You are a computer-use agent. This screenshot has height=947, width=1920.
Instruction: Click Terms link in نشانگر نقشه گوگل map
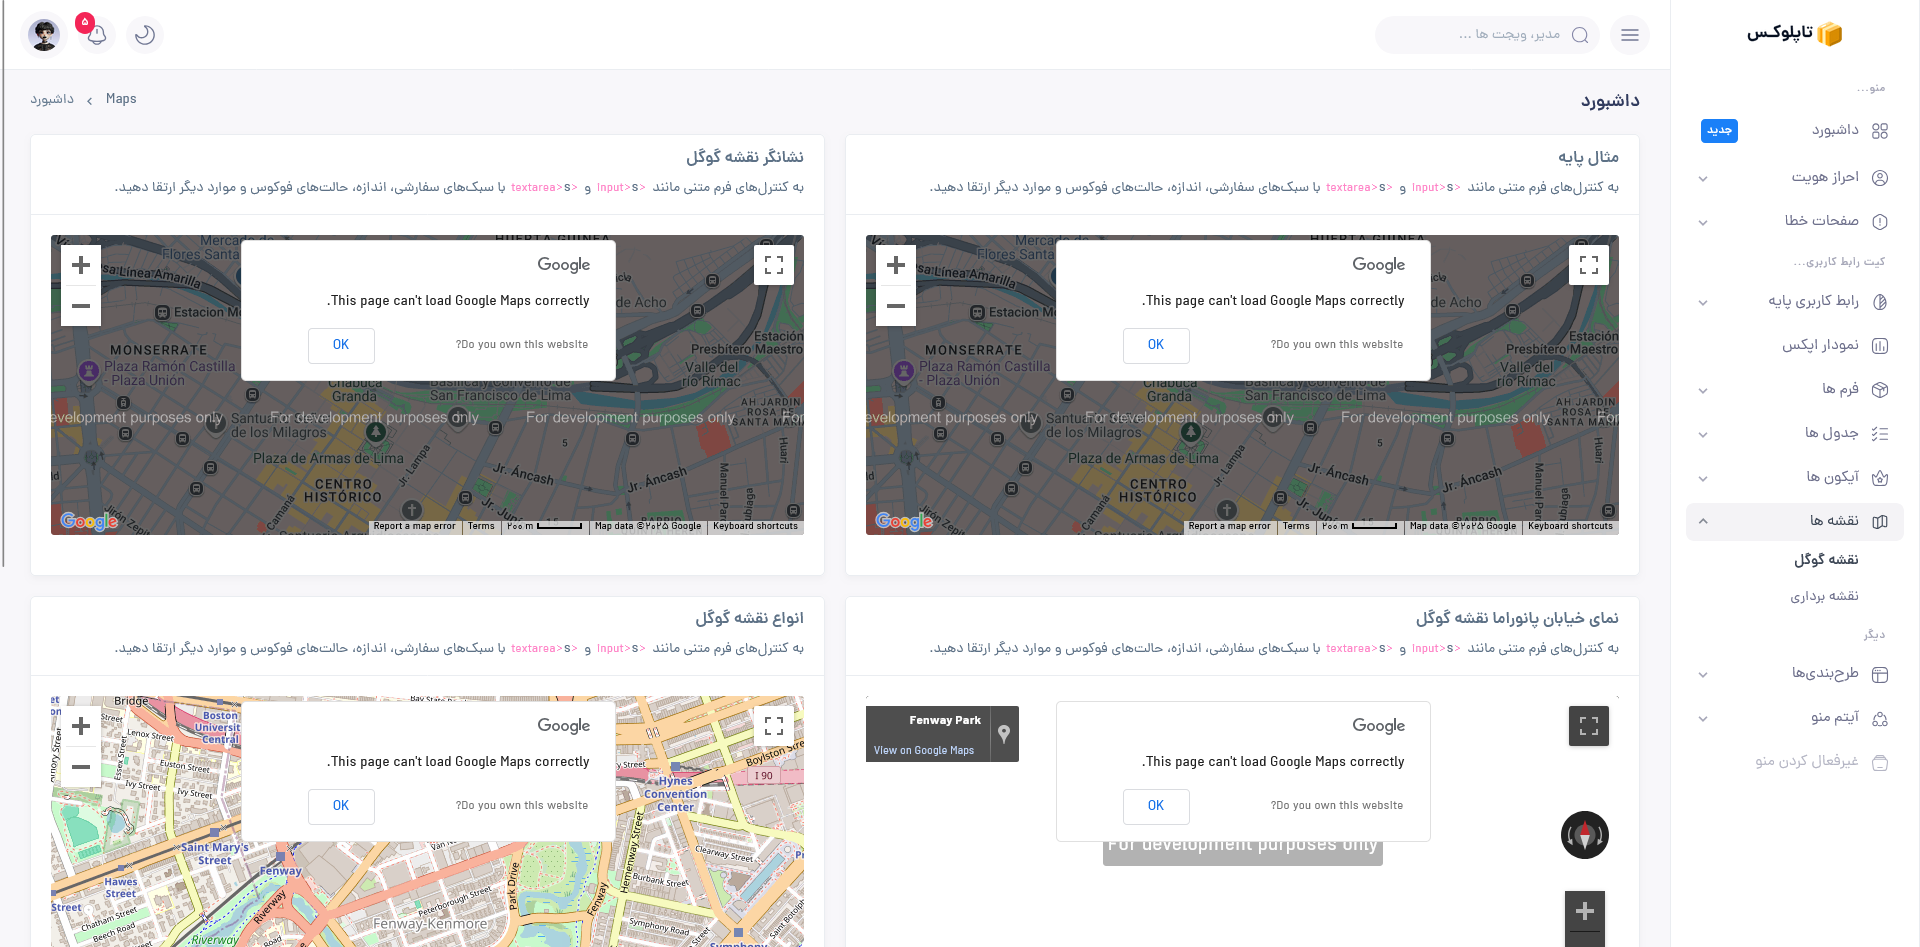(x=481, y=526)
